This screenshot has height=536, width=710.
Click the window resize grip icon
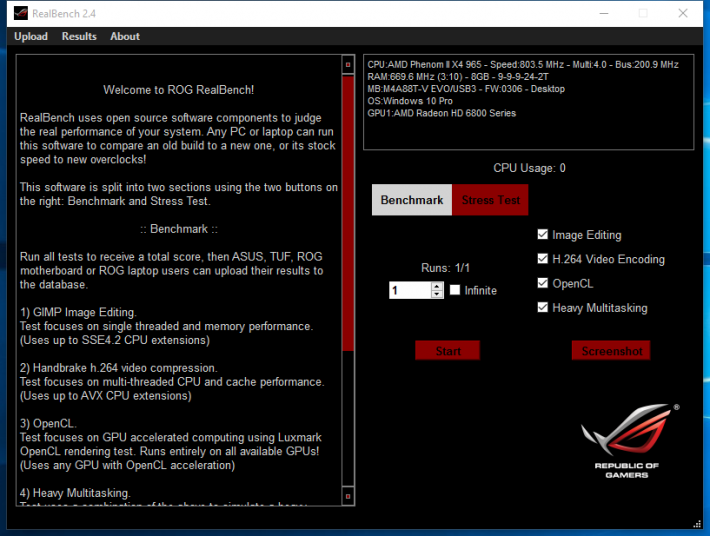point(697,524)
